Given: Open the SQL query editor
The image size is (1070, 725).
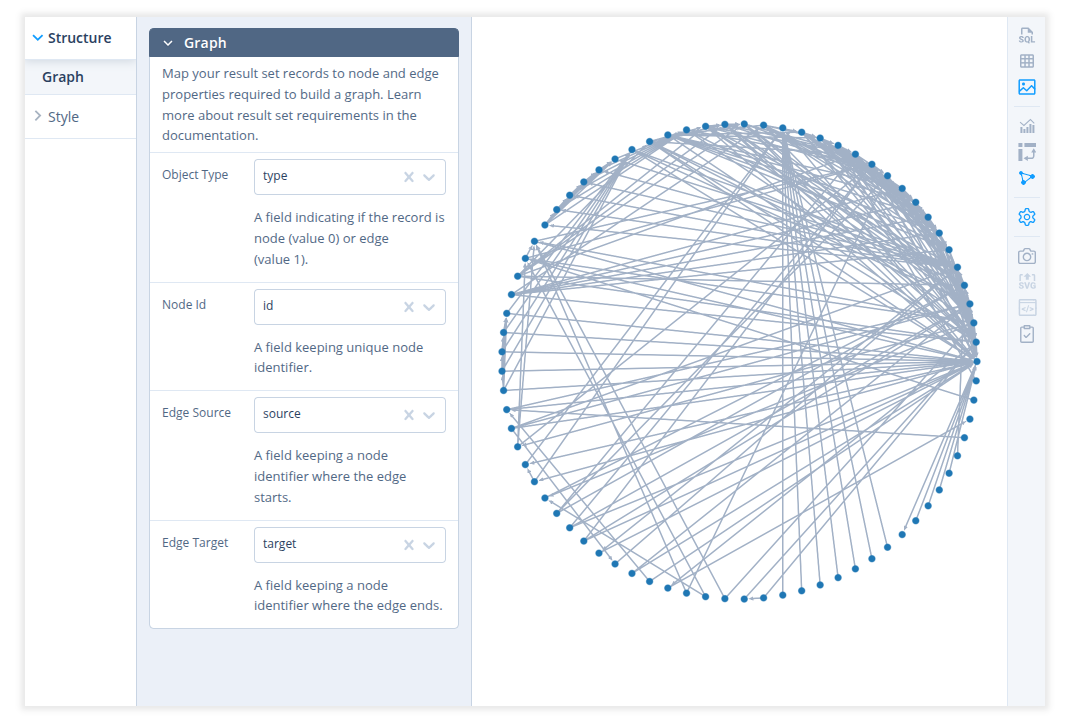Looking at the screenshot, I should point(1026,35).
